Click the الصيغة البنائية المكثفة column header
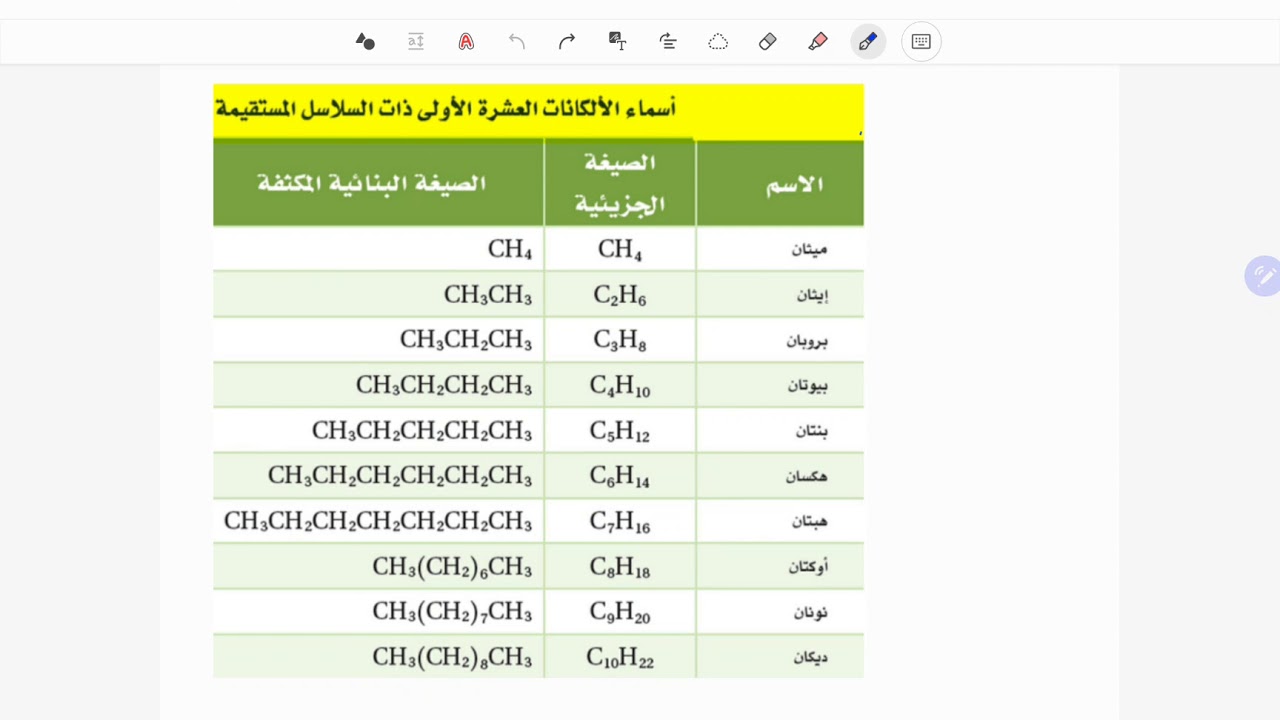The width and height of the screenshot is (1280, 720). (378, 183)
